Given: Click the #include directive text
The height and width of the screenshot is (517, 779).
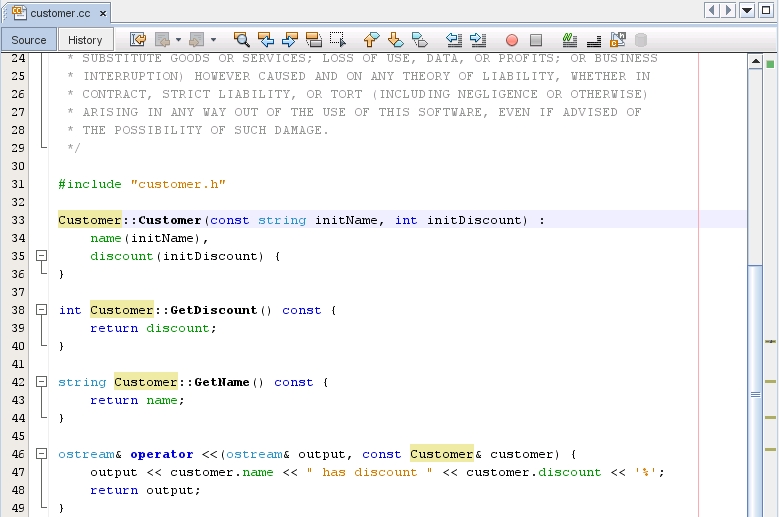Looking at the screenshot, I should pos(90,184).
